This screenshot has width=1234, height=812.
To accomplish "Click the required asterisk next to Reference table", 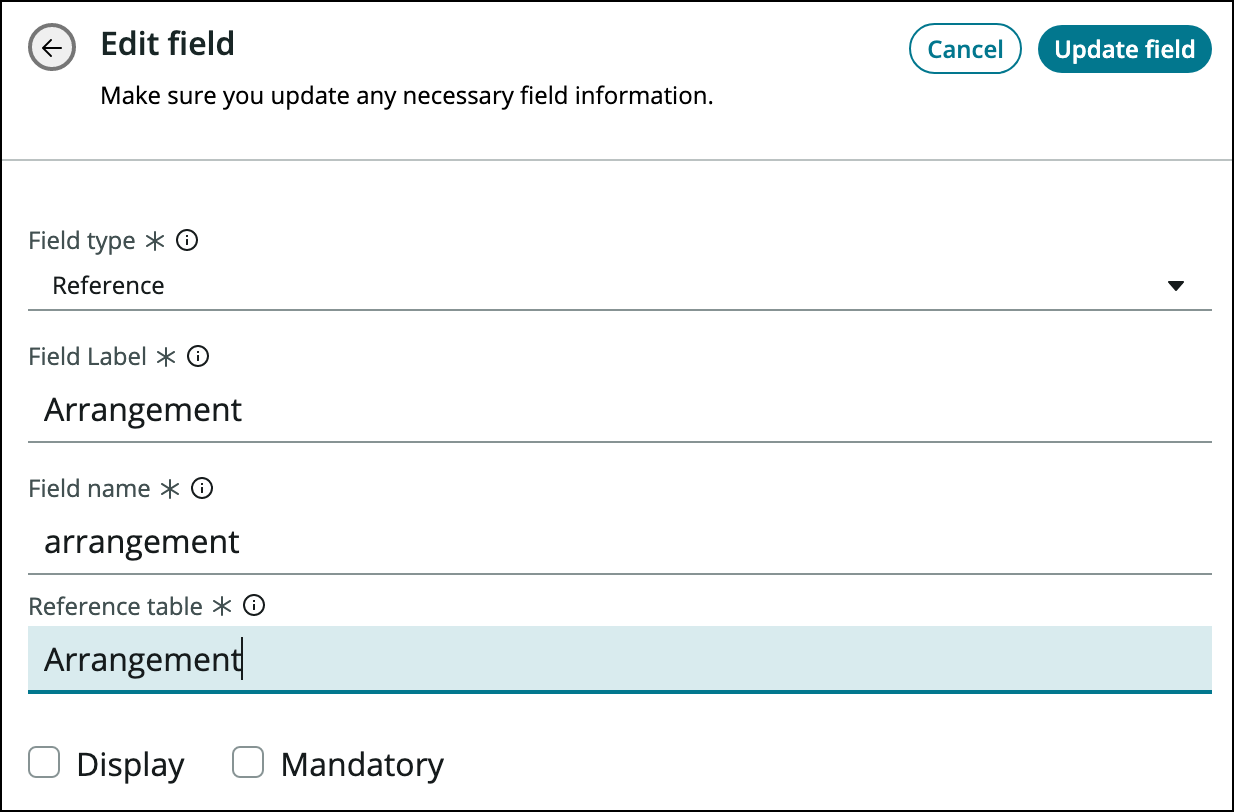I will click(x=223, y=606).
